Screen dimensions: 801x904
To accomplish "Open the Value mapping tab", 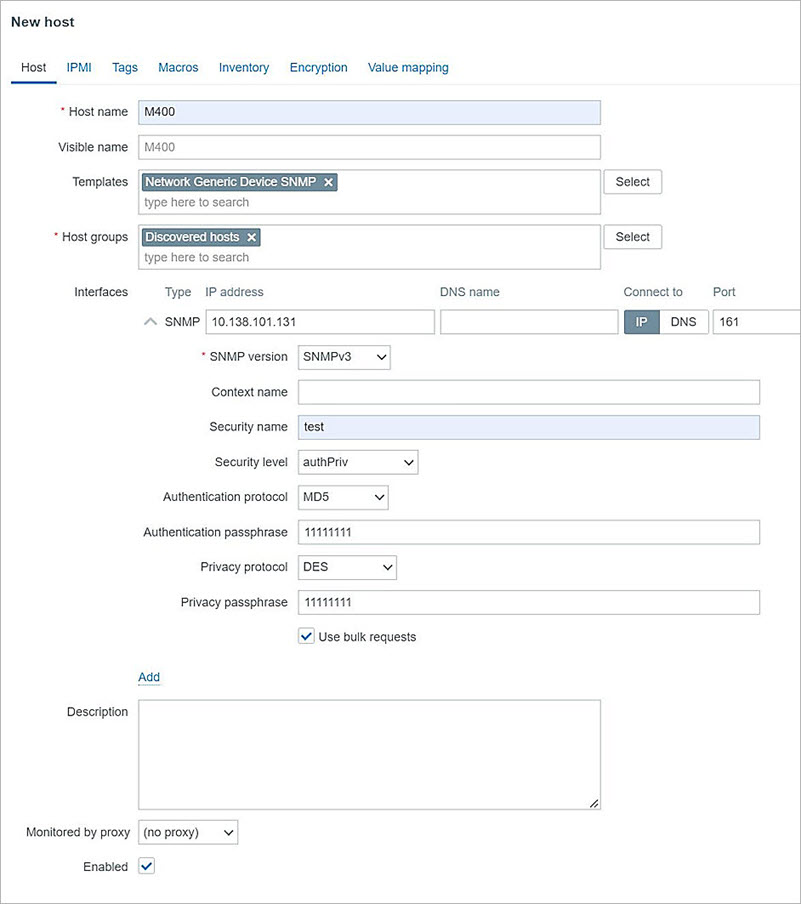I will [407, 67].
